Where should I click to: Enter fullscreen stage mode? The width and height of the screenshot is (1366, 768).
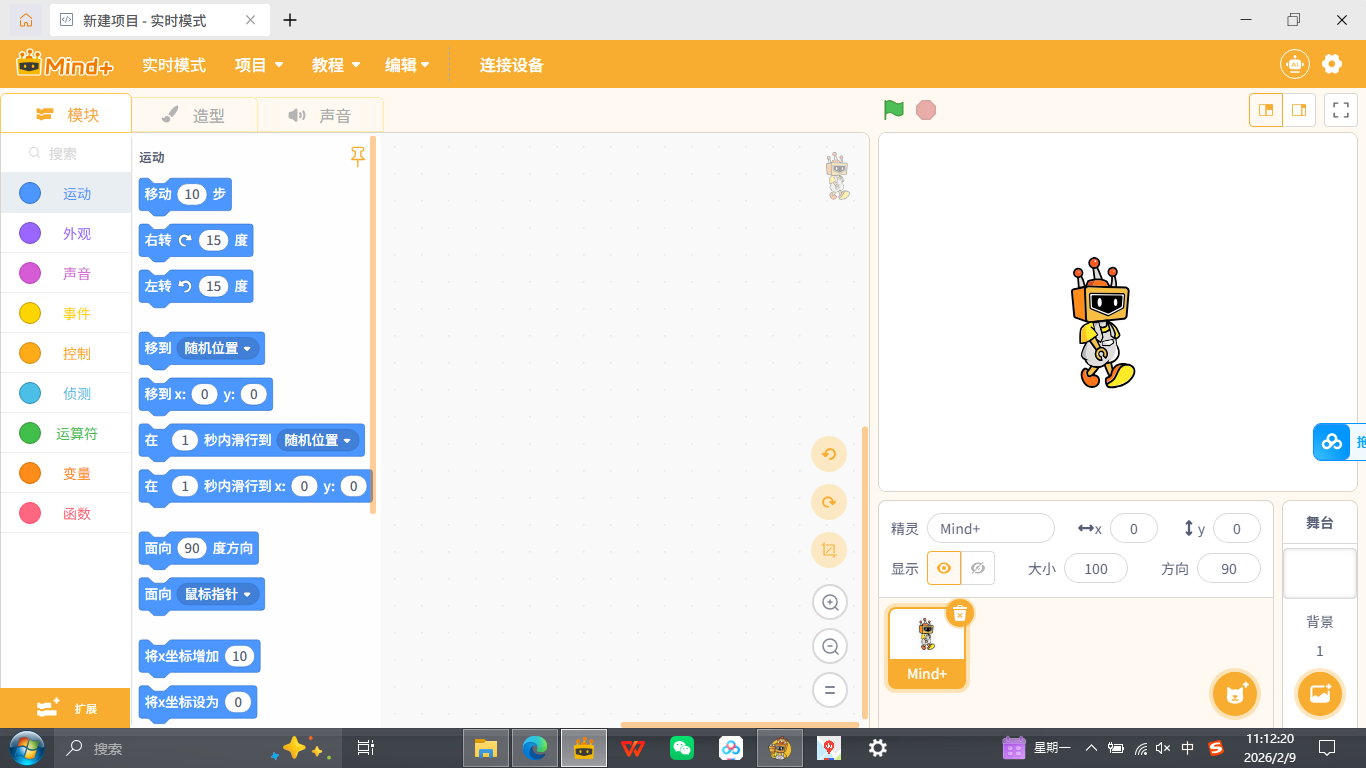coord(1340,110)
